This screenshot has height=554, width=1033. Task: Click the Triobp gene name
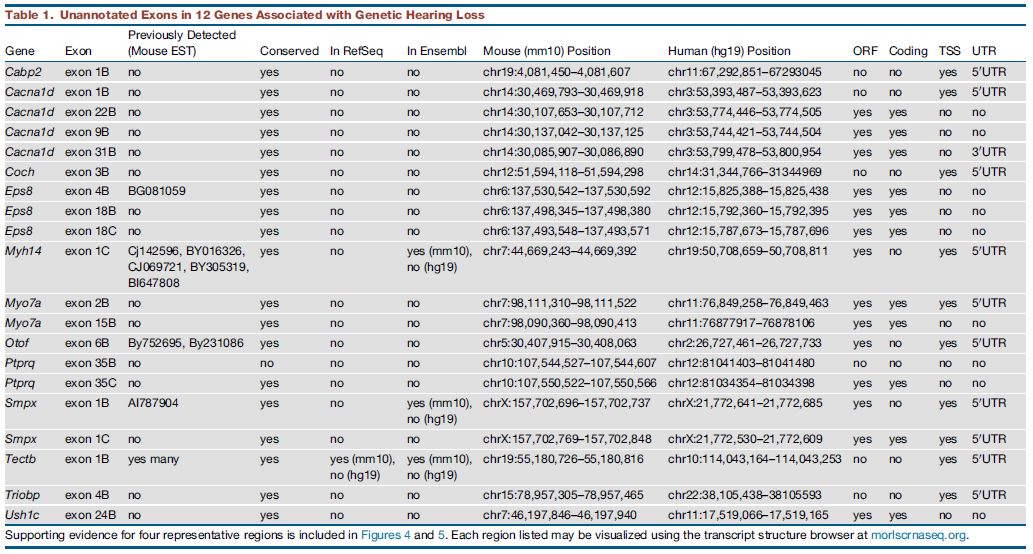coord(24,495)
